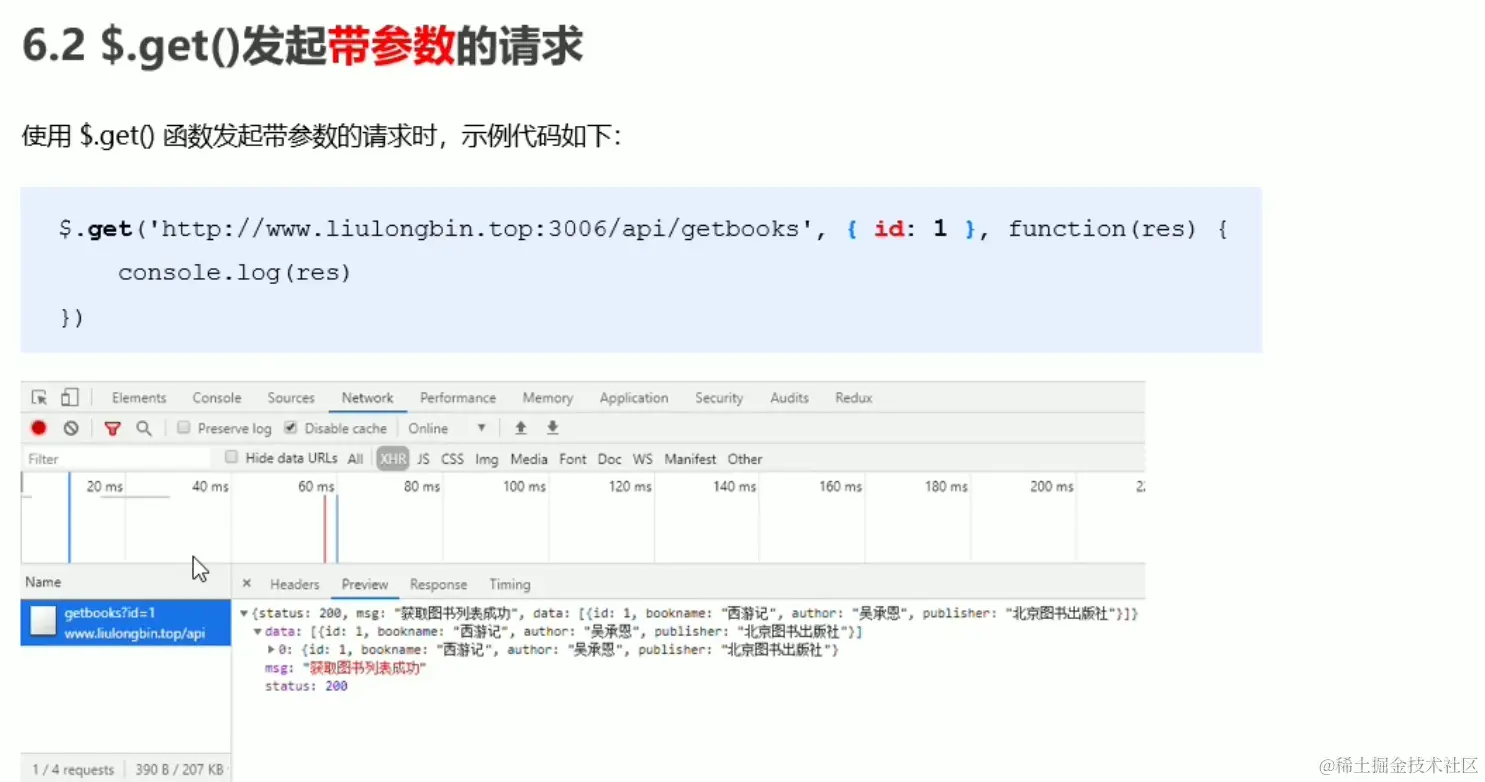Viewport: 1485px width, 782px height.
Task: Filter requests by Font
Action: (x=573, y=459)
